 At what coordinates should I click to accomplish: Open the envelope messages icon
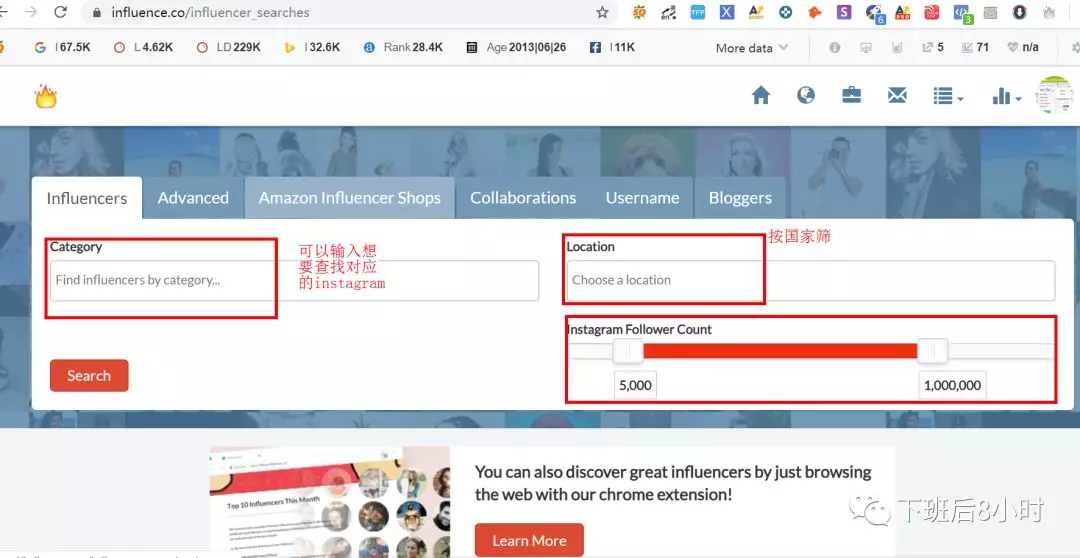pos(897,96)
